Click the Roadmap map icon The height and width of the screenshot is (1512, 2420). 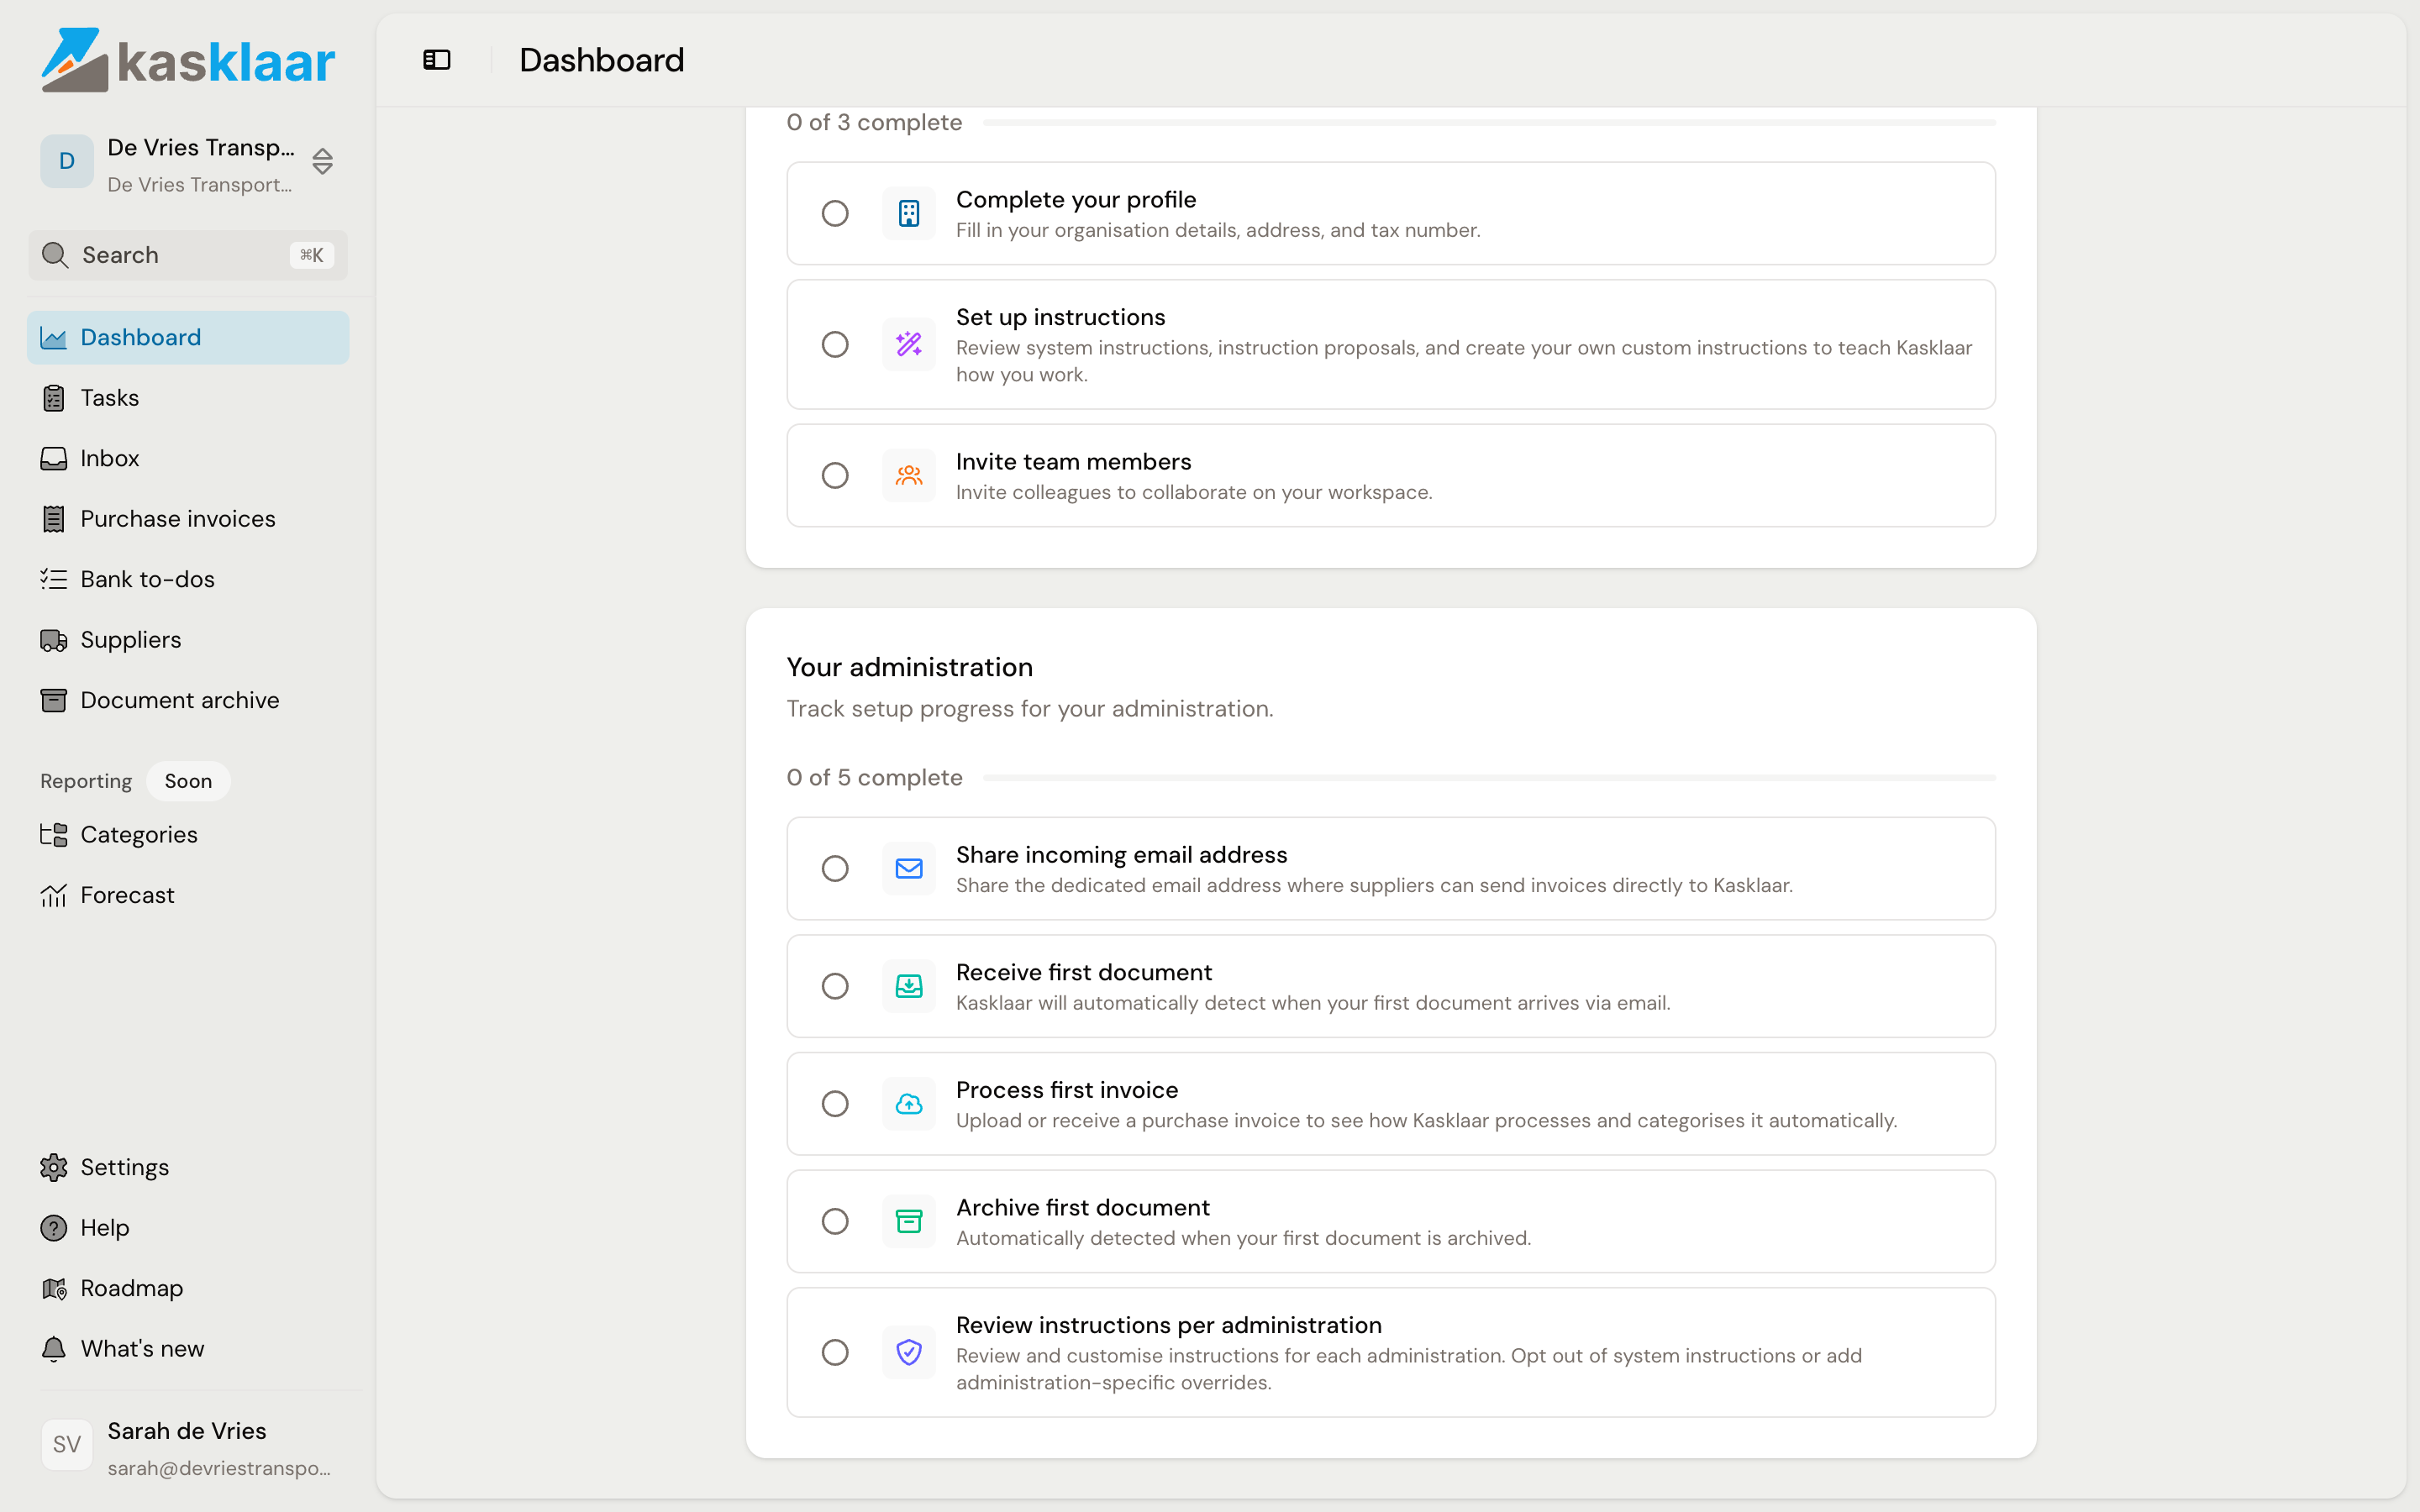click(54, 1288)
